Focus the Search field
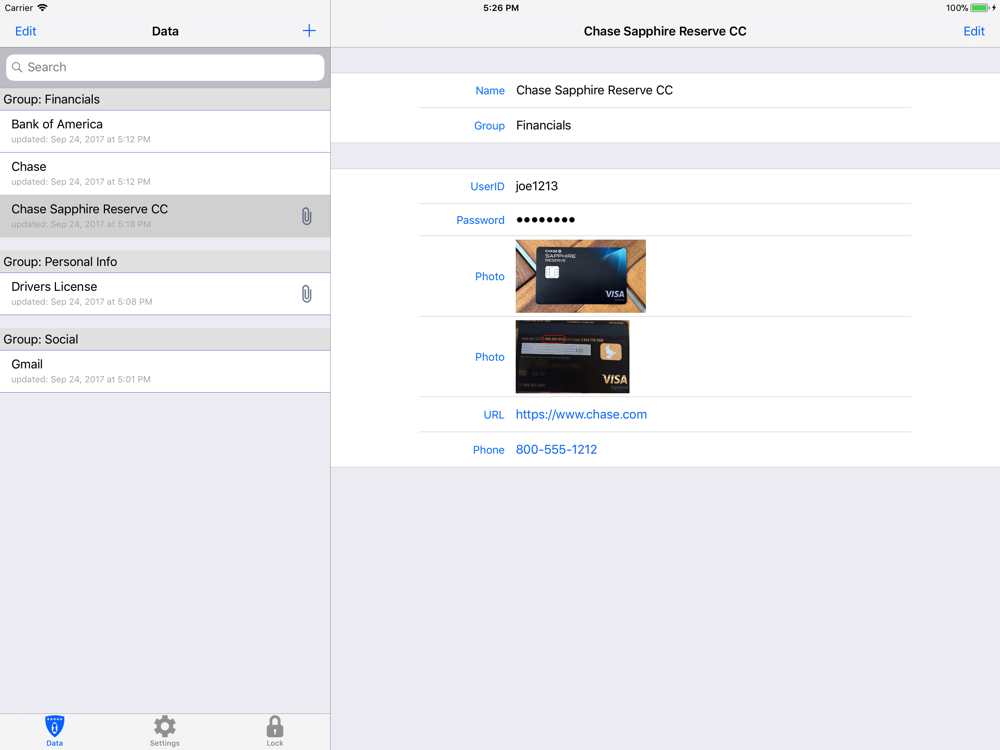The width and height of the screenshot is (1000, 750). click(165, 67)
